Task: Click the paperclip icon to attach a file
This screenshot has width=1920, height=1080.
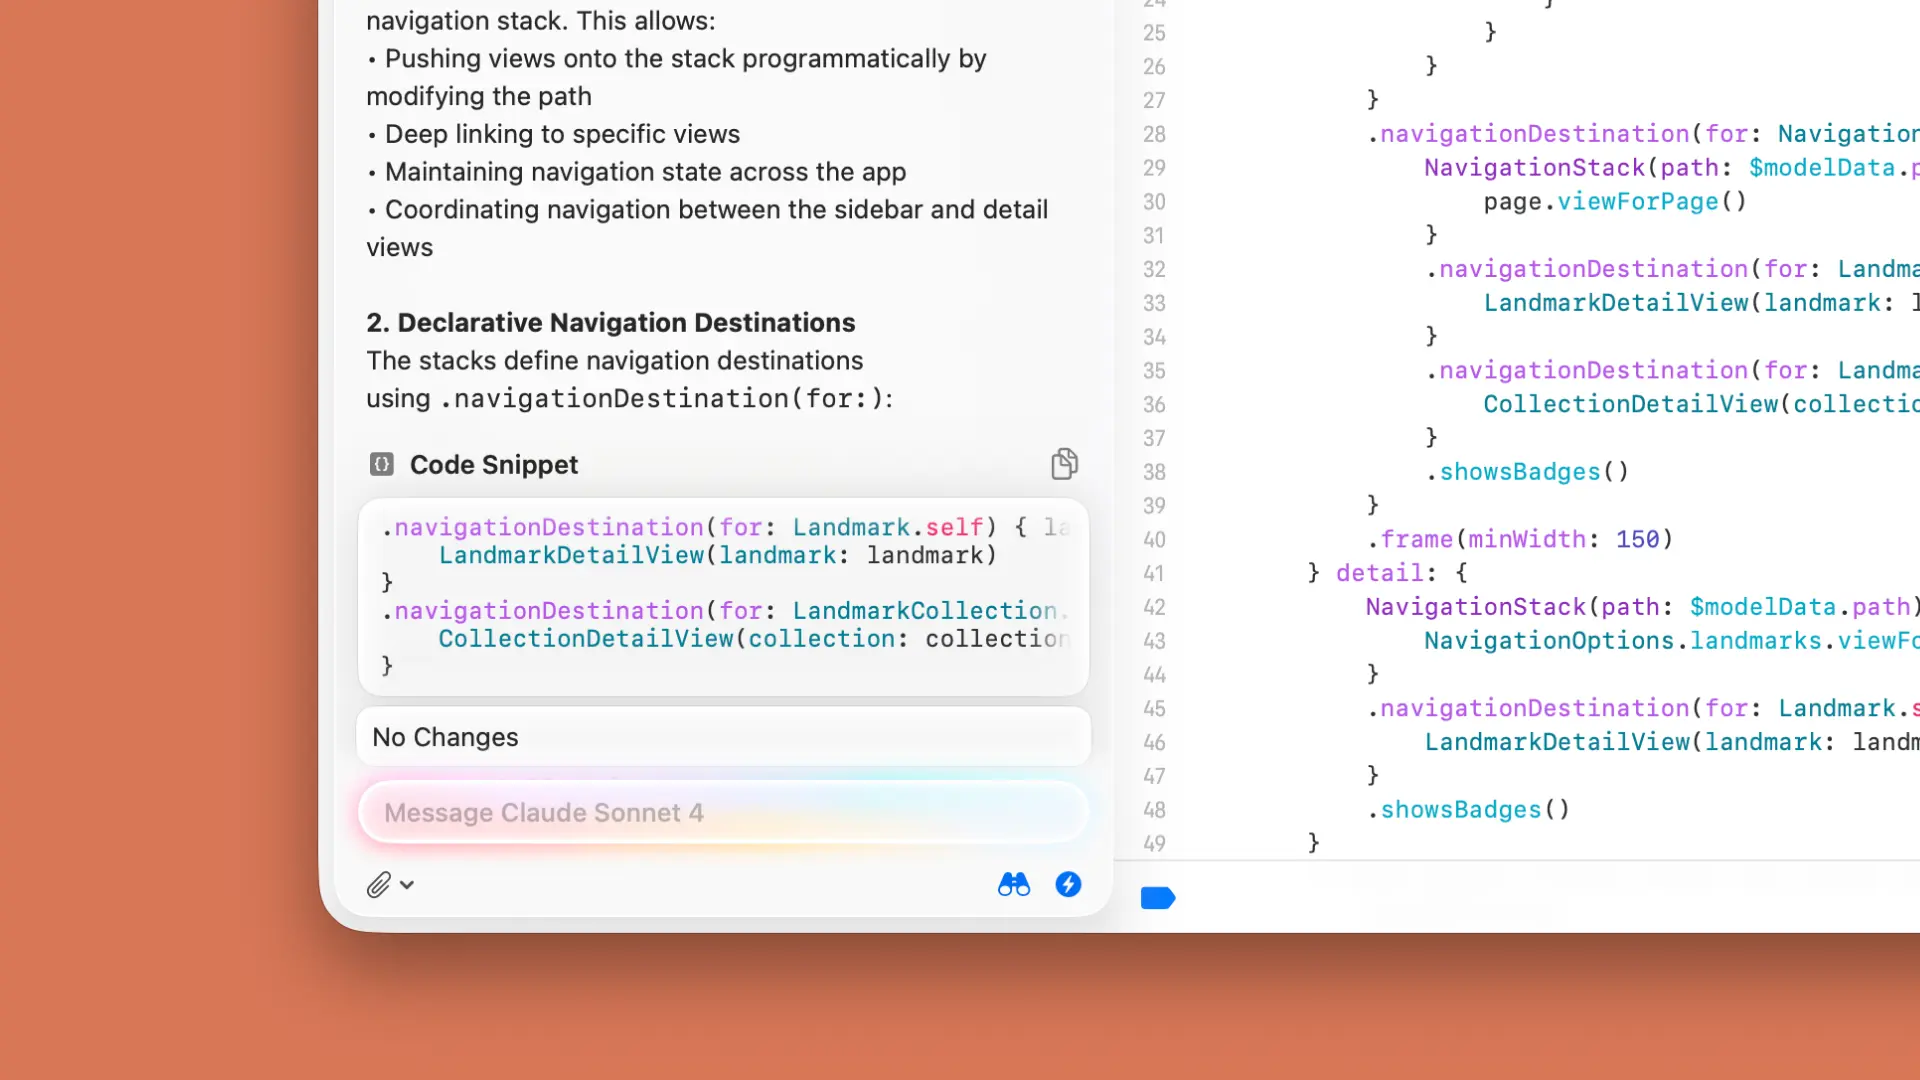Action: point(379,884)
